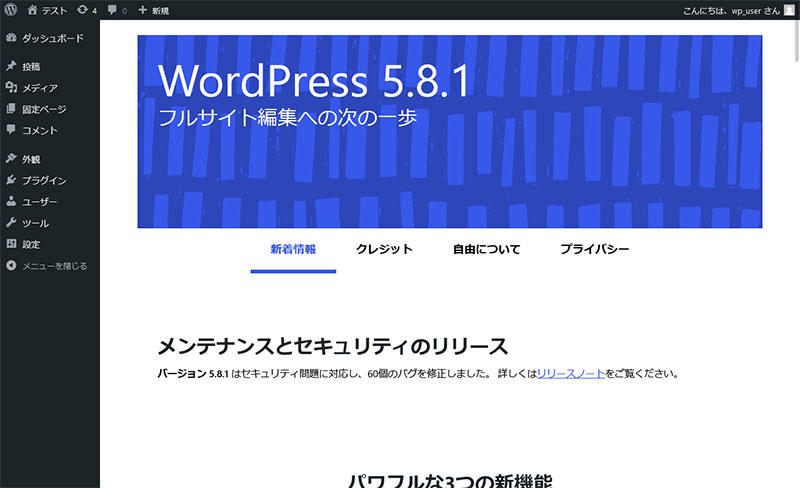Click the ユーザー person icon
Image resolution: width=800 pixels, height=488 pixels.
click(11, 201)
